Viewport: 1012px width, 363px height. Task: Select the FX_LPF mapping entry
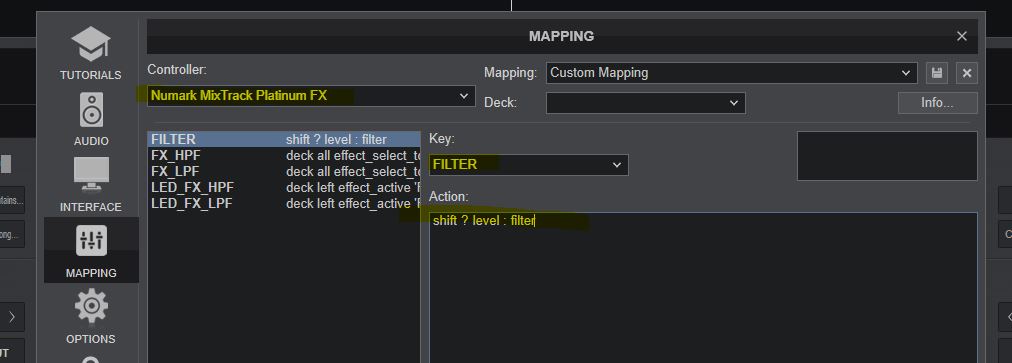click(284, 171)
